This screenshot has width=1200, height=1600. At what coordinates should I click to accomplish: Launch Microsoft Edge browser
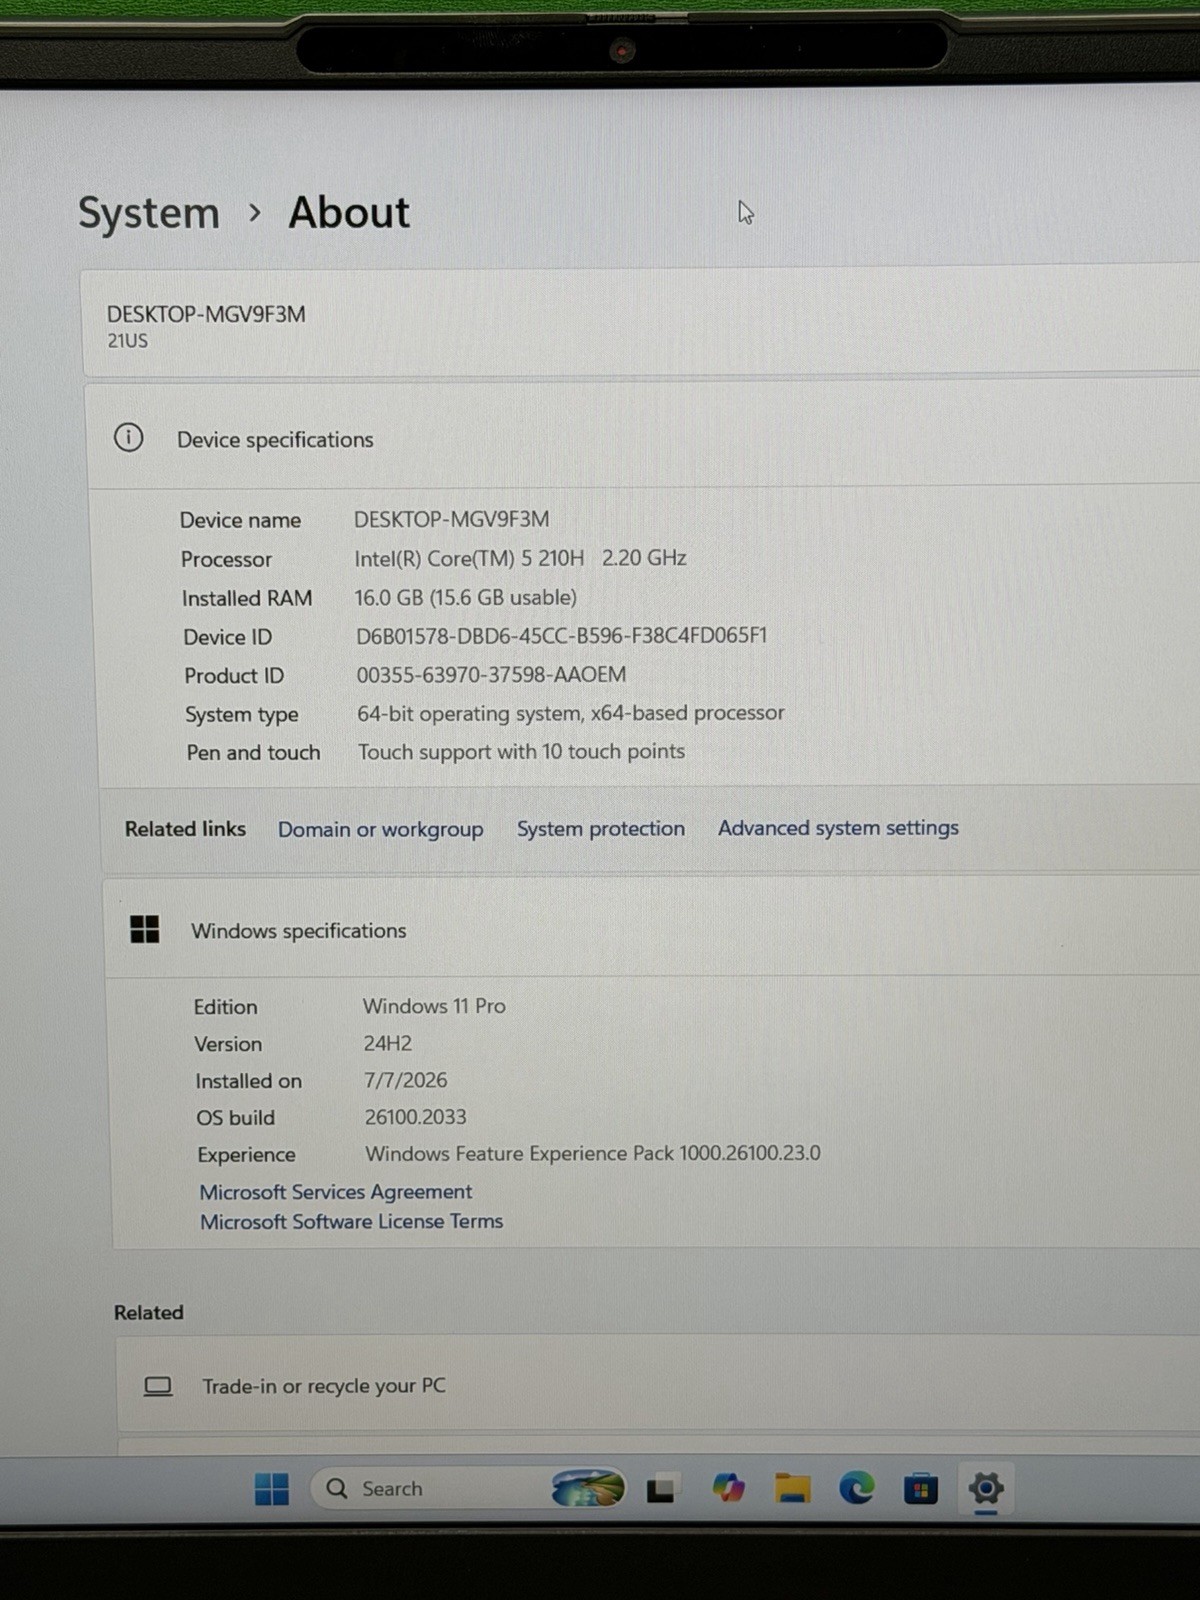[856, 1489]
